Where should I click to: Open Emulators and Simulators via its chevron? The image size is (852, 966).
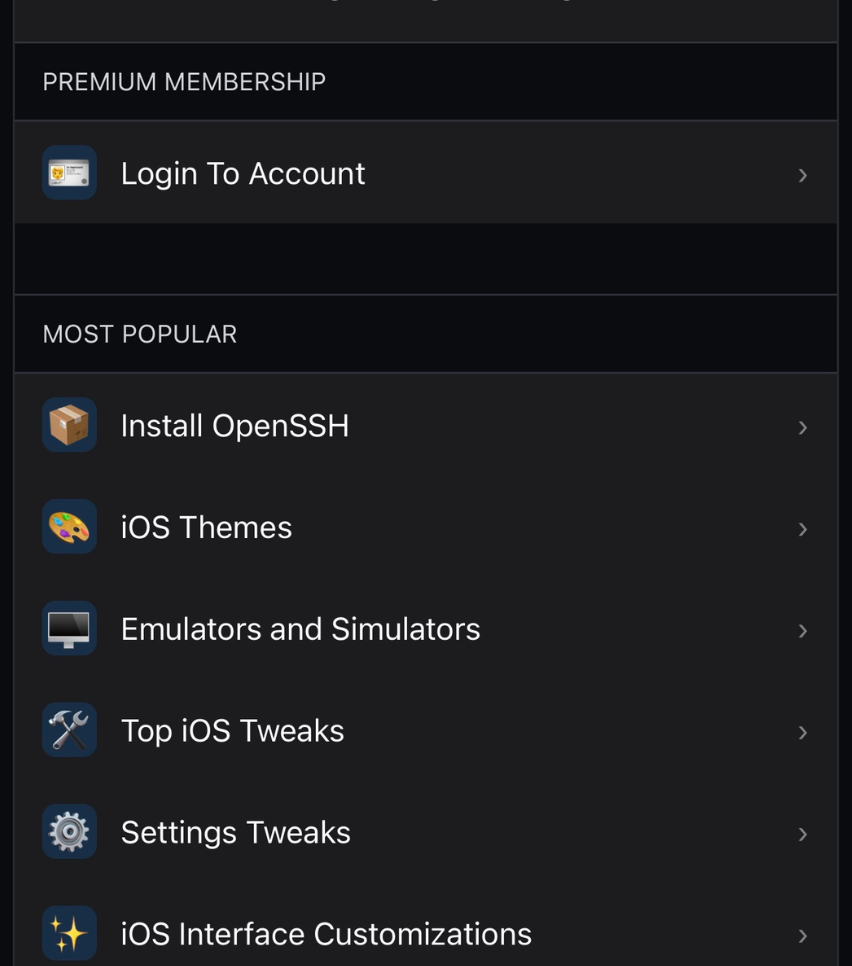tap(802, 631)
